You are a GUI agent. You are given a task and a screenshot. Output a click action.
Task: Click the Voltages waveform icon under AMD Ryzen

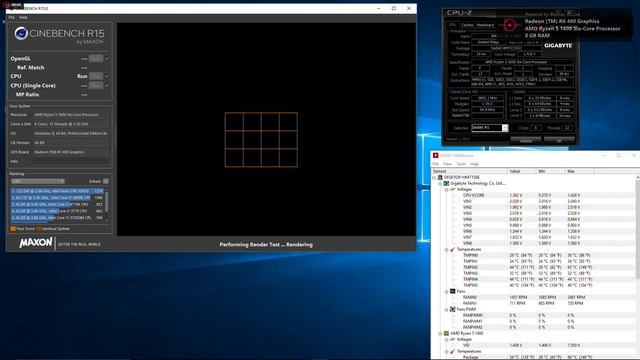tap(453, 340)
